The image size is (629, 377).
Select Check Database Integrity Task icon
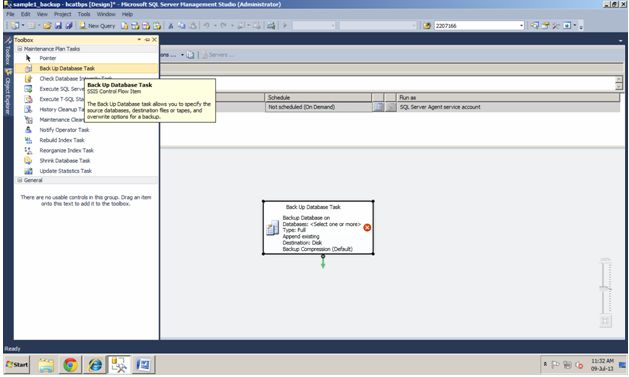pyautogui.click(x=28, y=79)
